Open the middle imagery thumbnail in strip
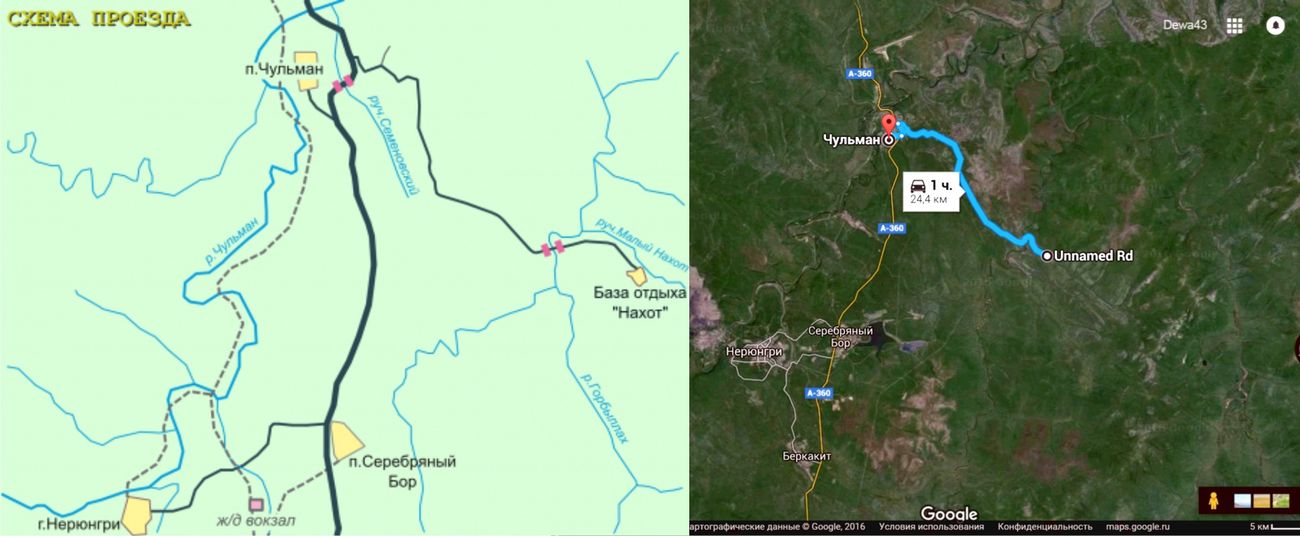 coord(1259,500)
